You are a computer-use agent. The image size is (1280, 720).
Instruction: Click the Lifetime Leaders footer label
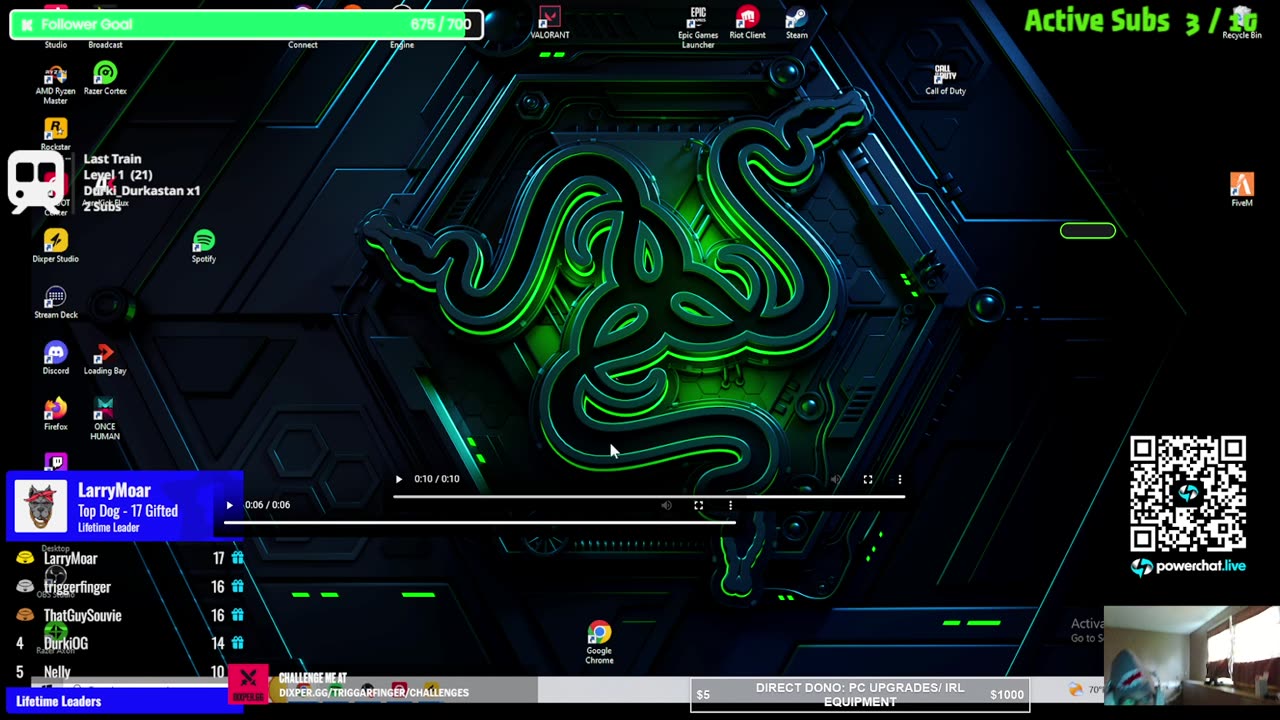click(x=59, y=701)
